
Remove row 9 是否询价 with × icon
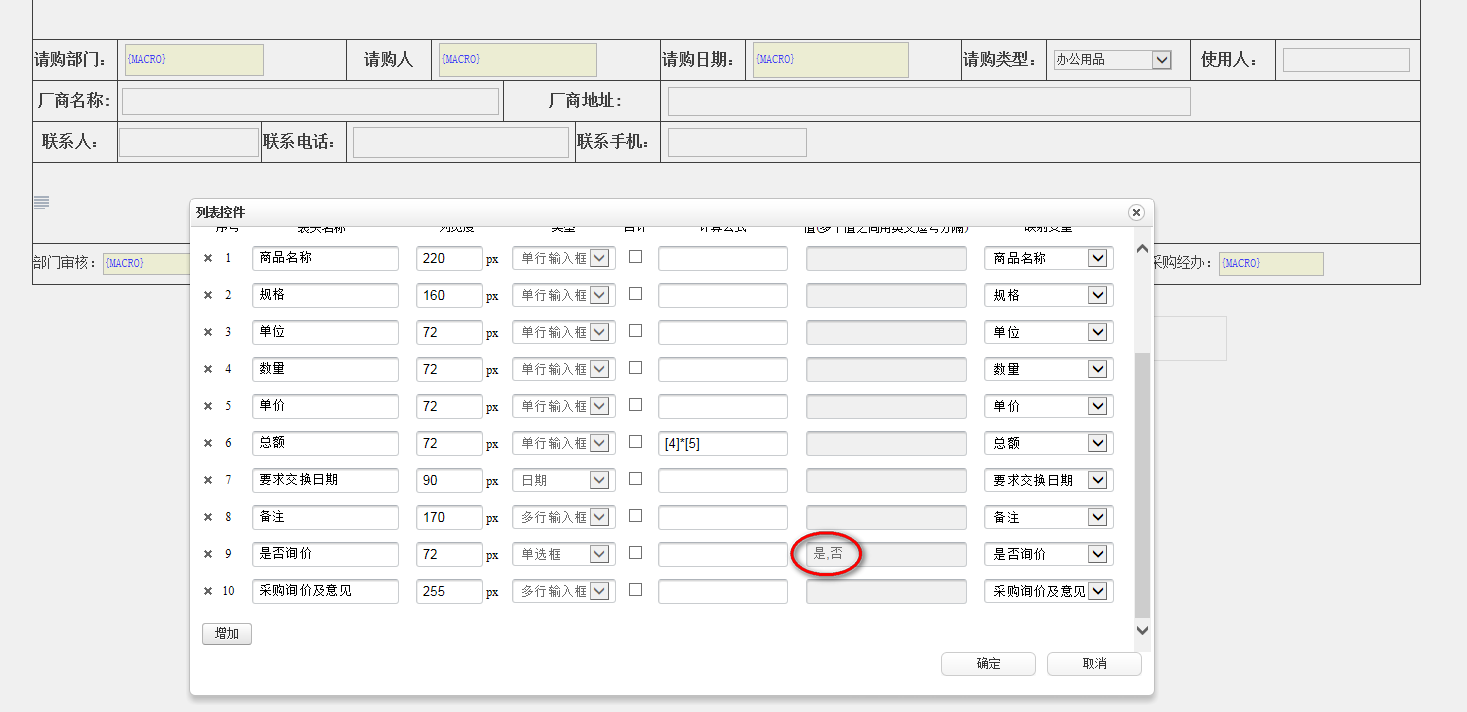(208, 554)
